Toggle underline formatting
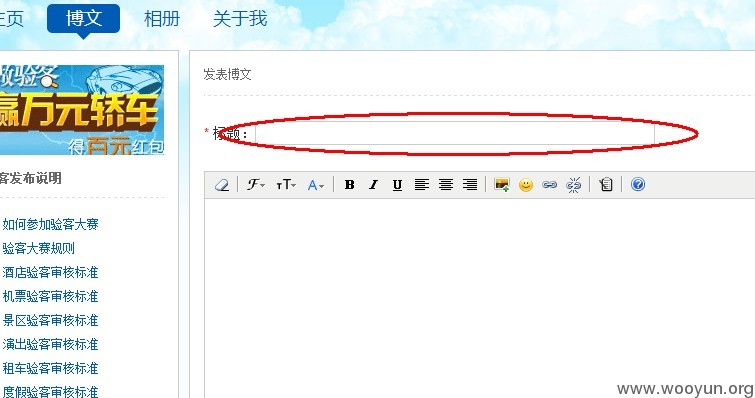The image size is (755, 398). click(397, 185)
